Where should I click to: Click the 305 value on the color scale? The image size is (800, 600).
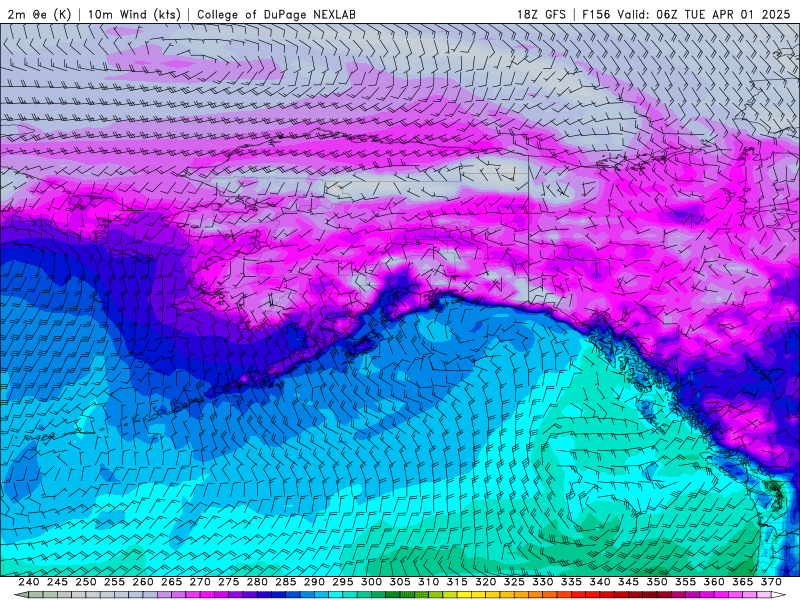click(400, 582)
